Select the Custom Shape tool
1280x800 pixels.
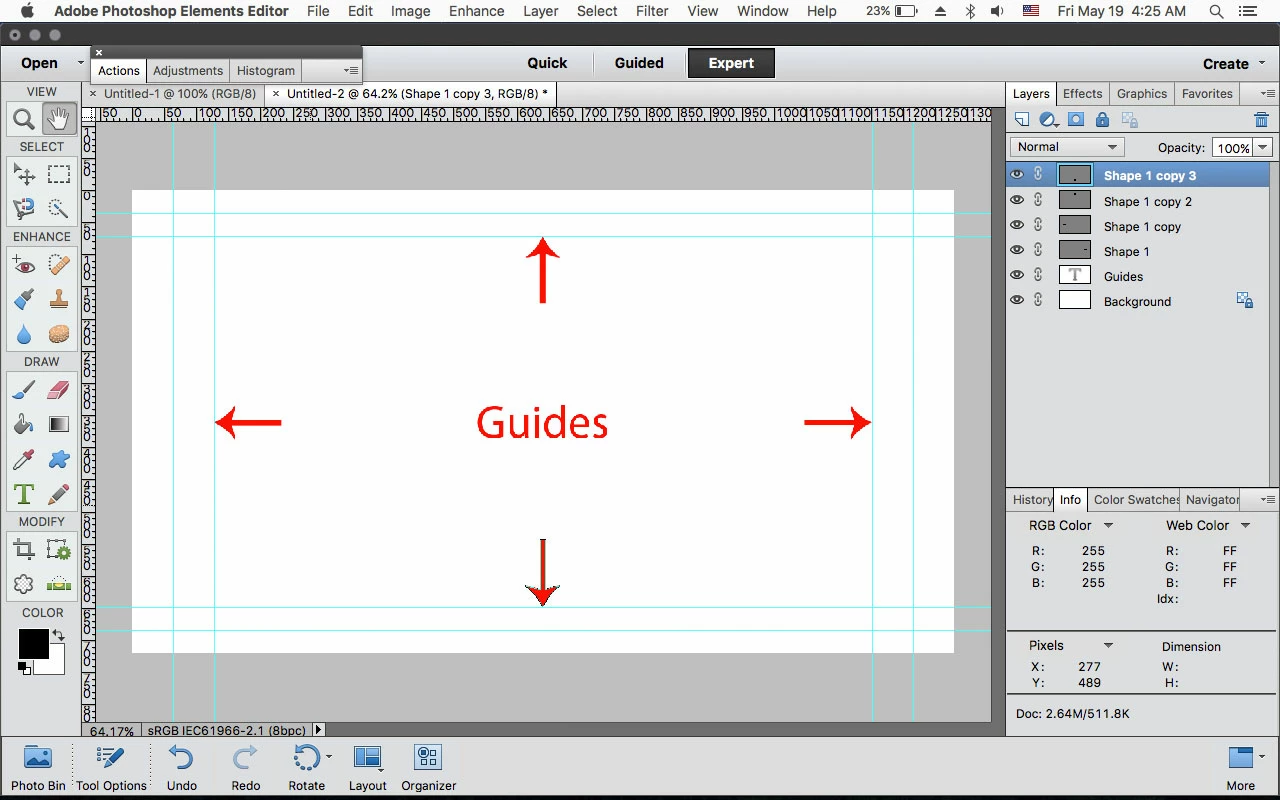point(59,459)
